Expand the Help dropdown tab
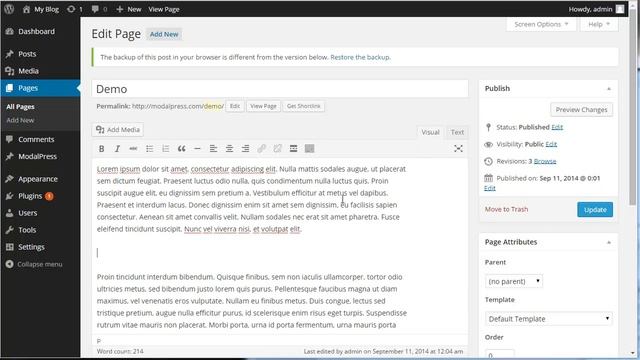Image resolution: width=640 pixels, height=360 pixels. (x=599, y=24)
